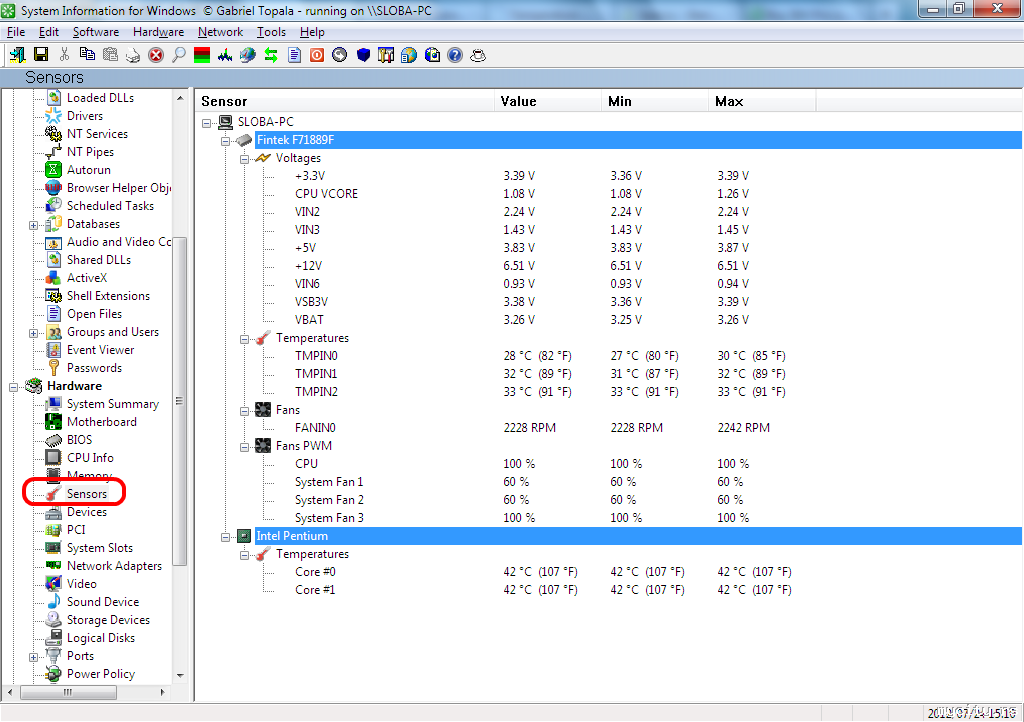Screen dimensions: 1024x722
Task: Click the green swap arrows toolbar icon
Action: pos(271,55)
